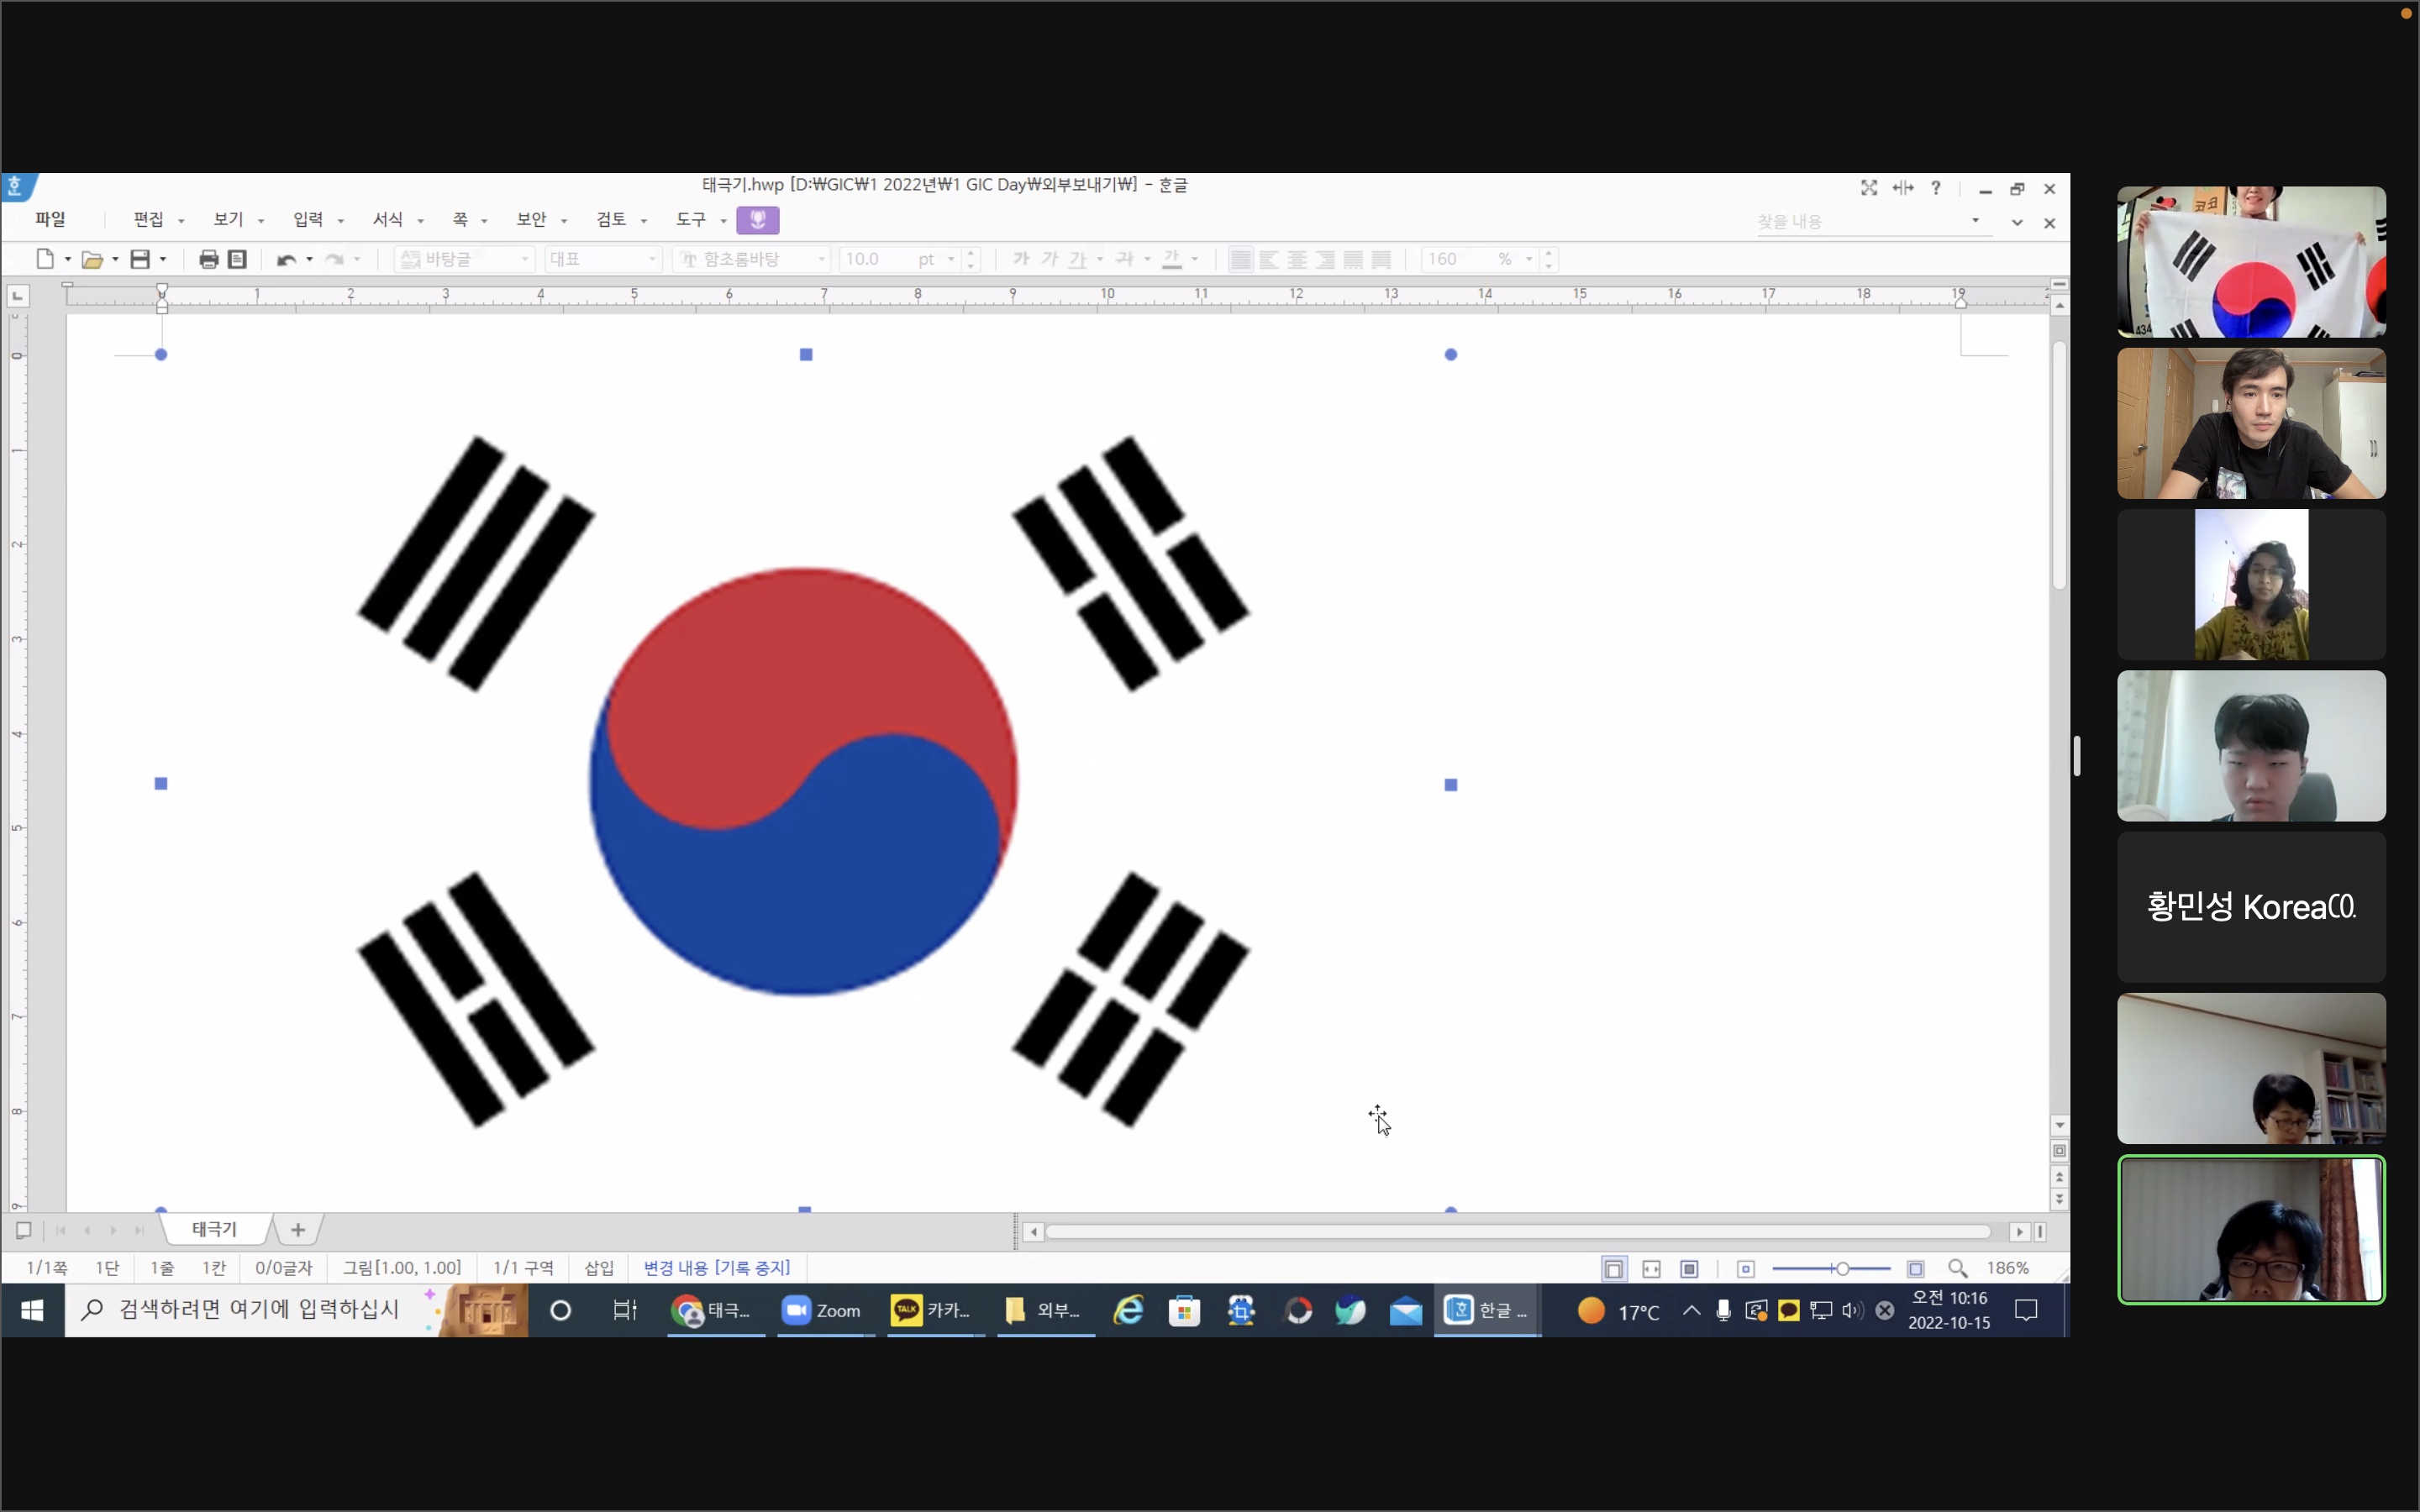Click the Redo arrow icon
The width and height of the screenshot is (2420, 1512).
click(x=334, y=260)
